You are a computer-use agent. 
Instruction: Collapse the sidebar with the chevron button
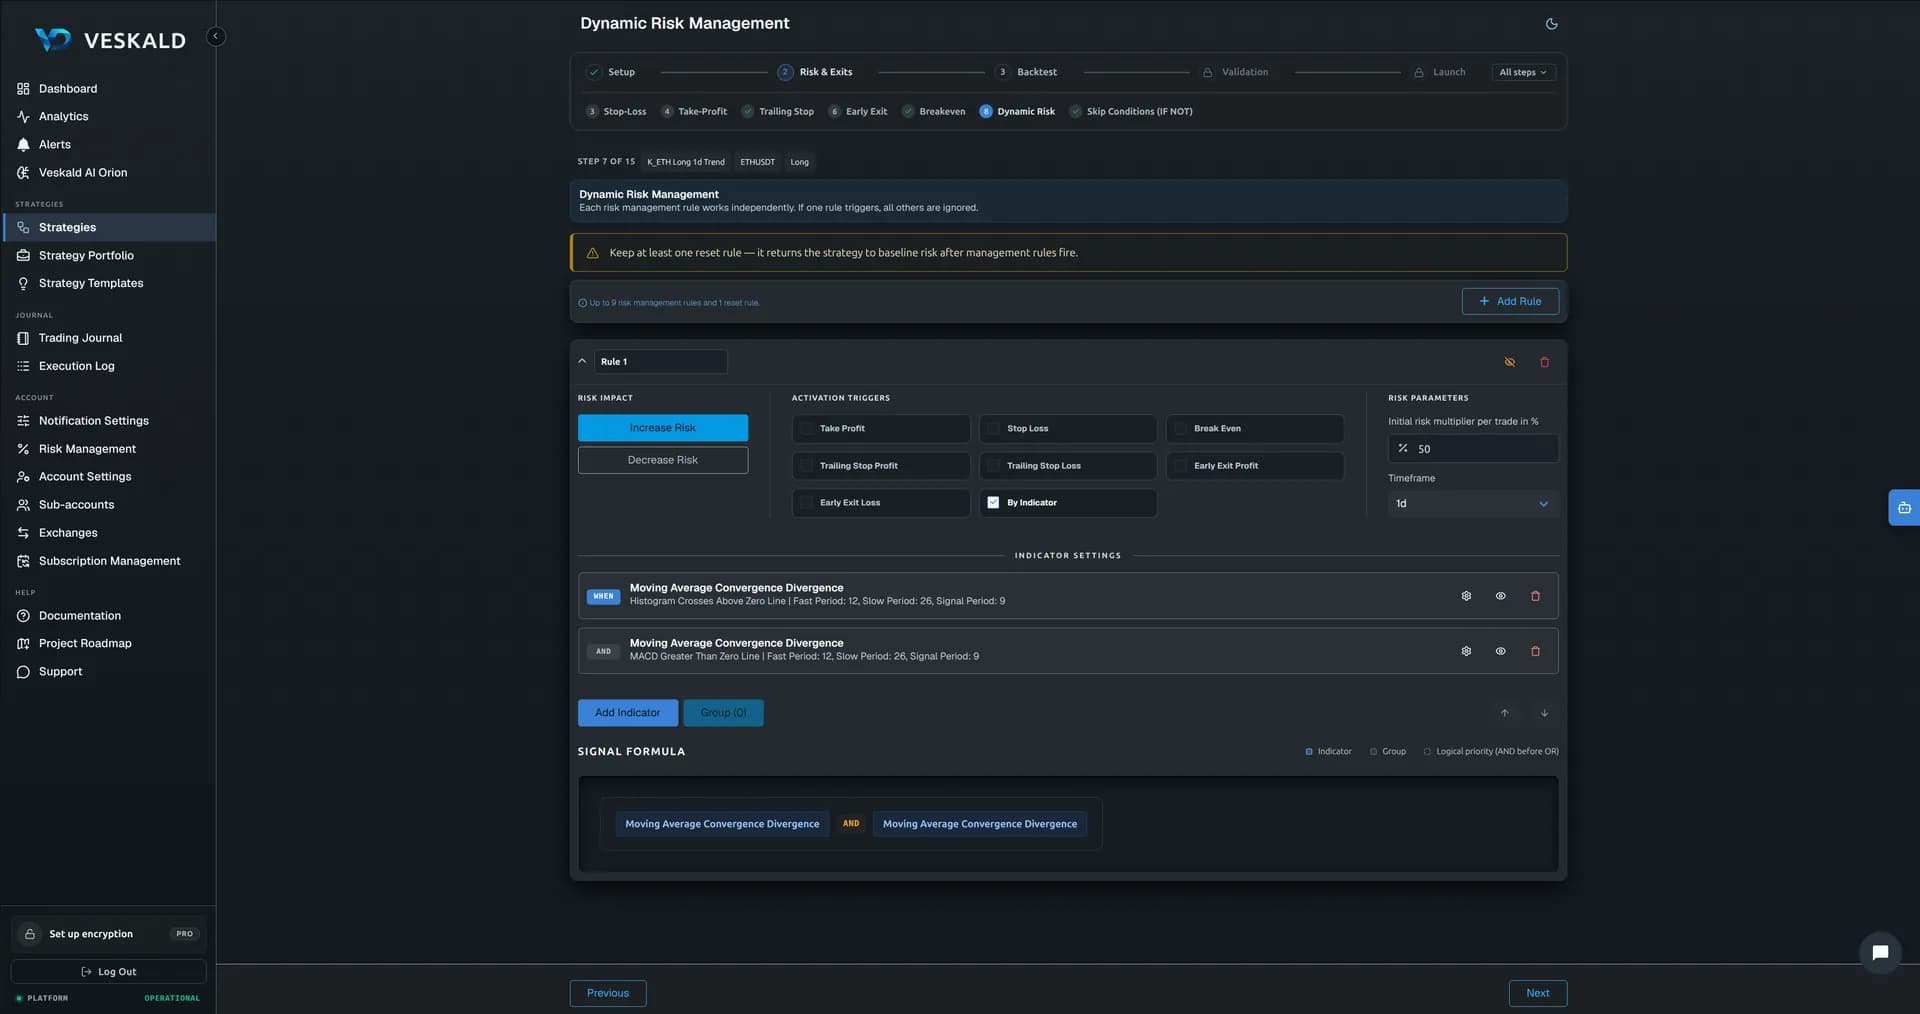point(215,36)
